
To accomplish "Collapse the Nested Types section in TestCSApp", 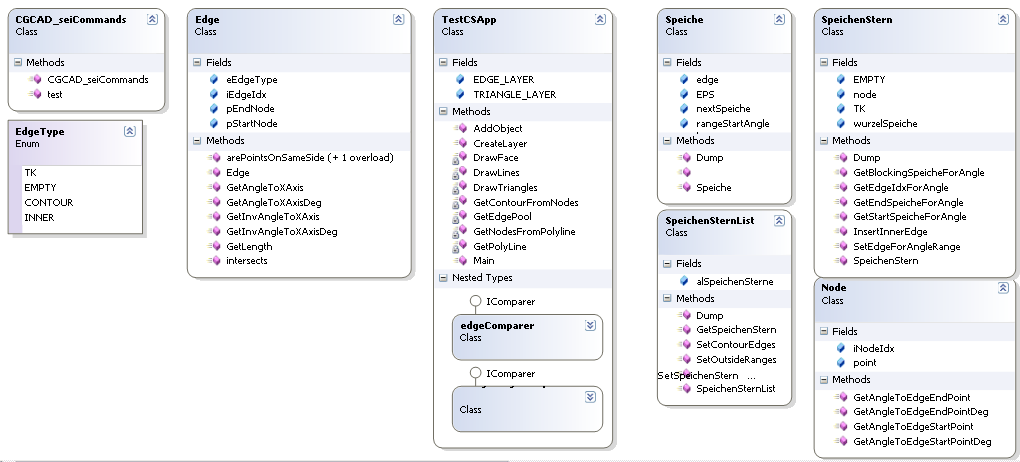I will click(444, 277).
